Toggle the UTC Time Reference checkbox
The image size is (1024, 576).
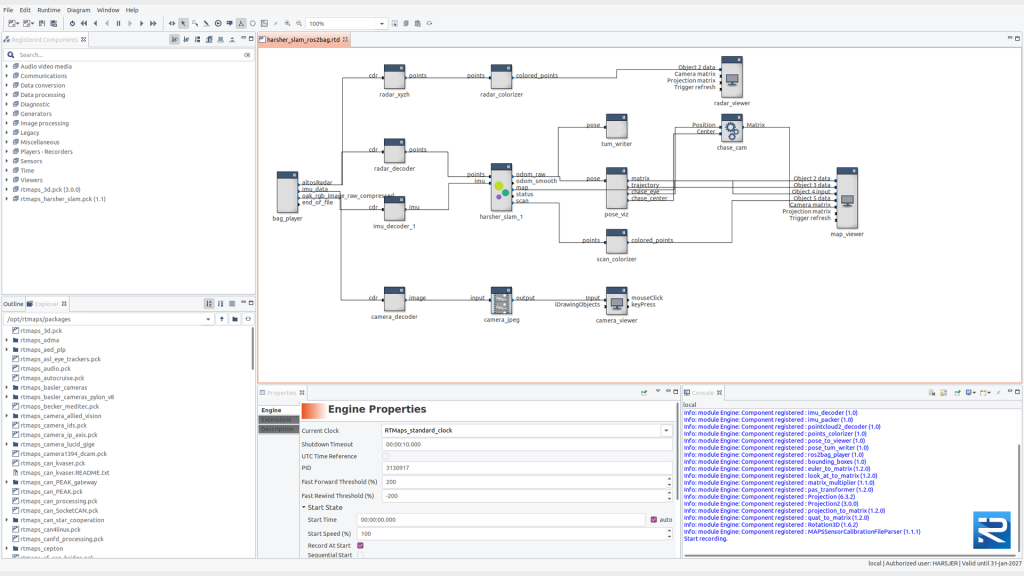pyautogui.click(x=385, y=456)
